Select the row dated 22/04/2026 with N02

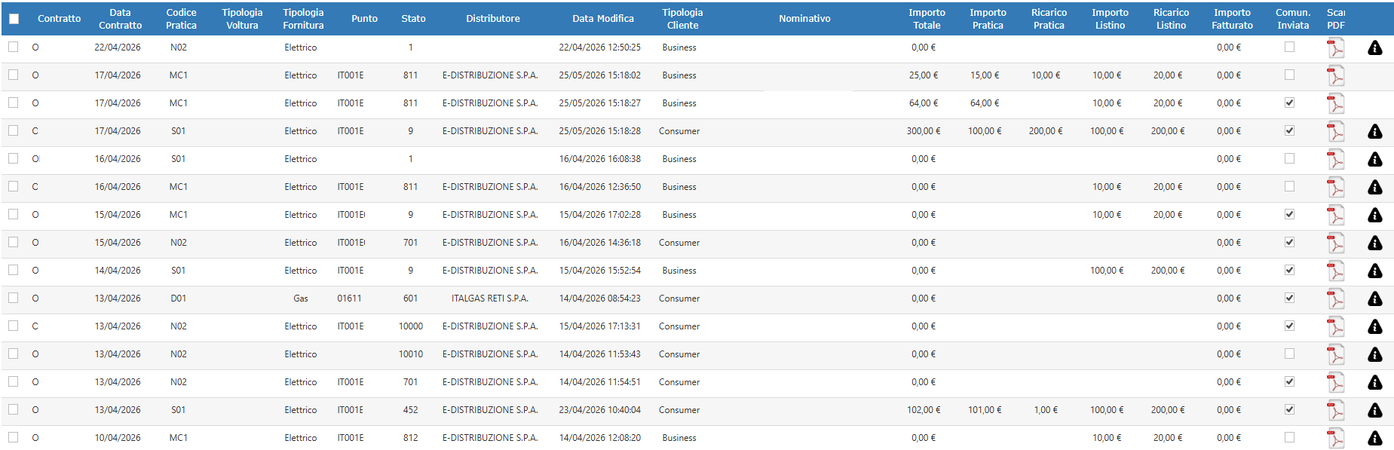tap(13, 47)
